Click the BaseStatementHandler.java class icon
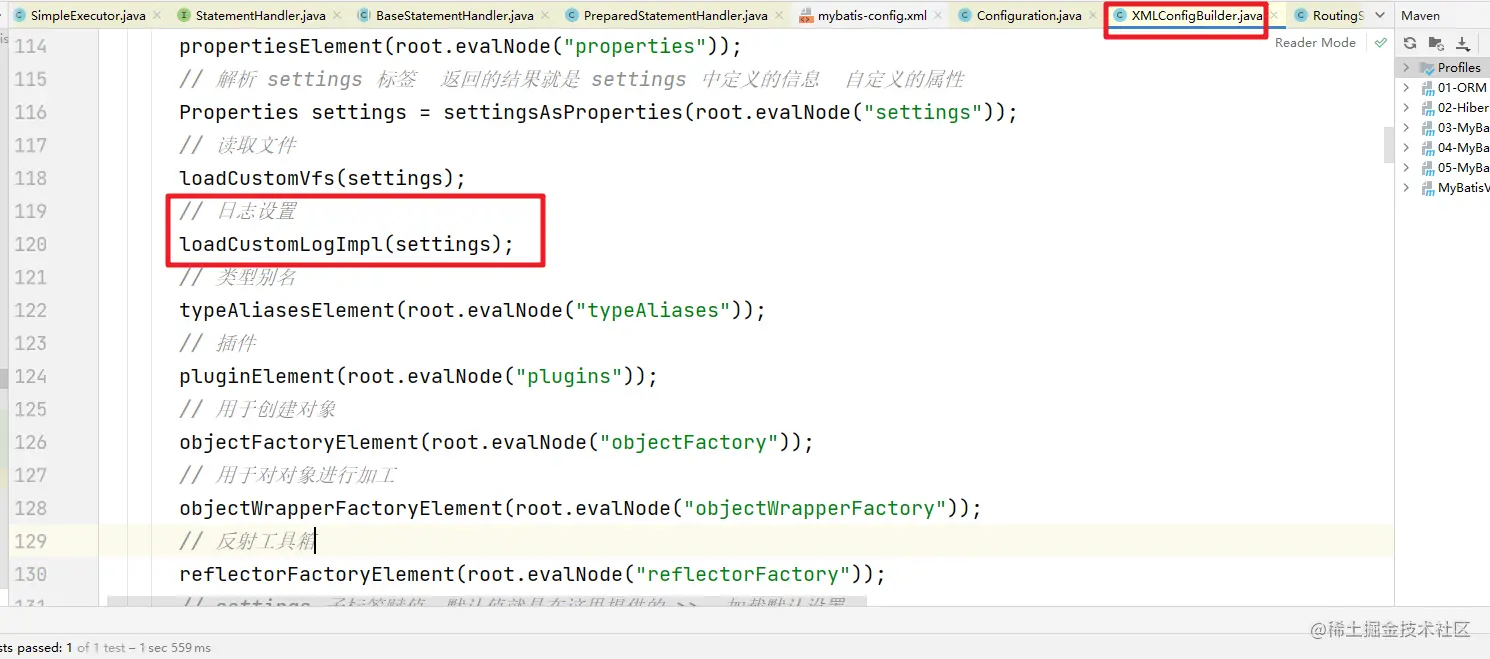The height and width of the screenshot is (659, 1490). 364,16
